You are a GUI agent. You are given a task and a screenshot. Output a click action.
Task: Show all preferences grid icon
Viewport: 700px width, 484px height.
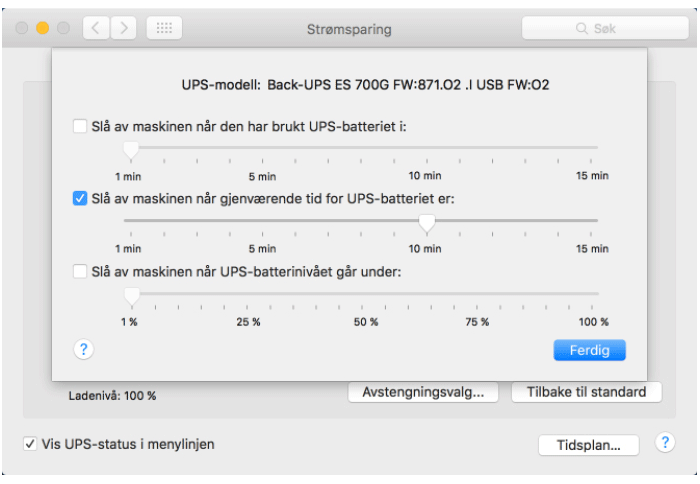point(164,28)
